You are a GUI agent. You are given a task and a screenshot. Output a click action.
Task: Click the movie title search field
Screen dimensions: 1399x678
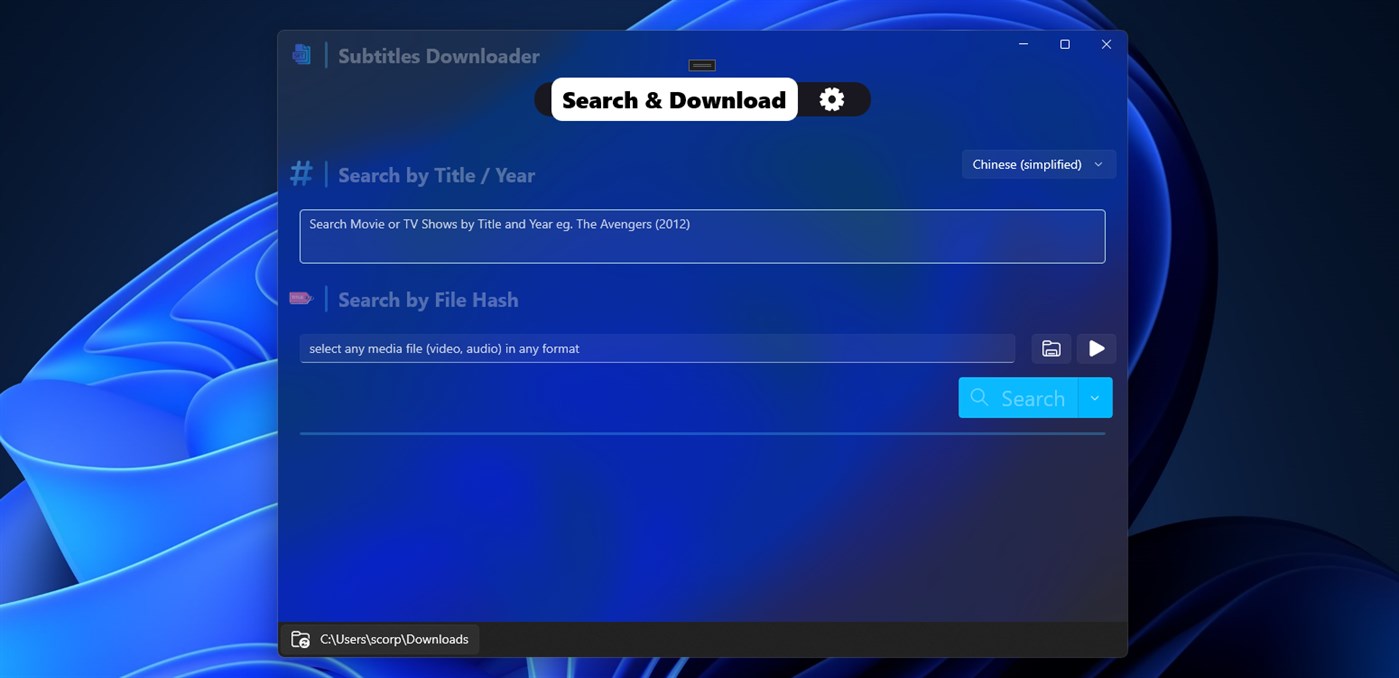[701, 236]
